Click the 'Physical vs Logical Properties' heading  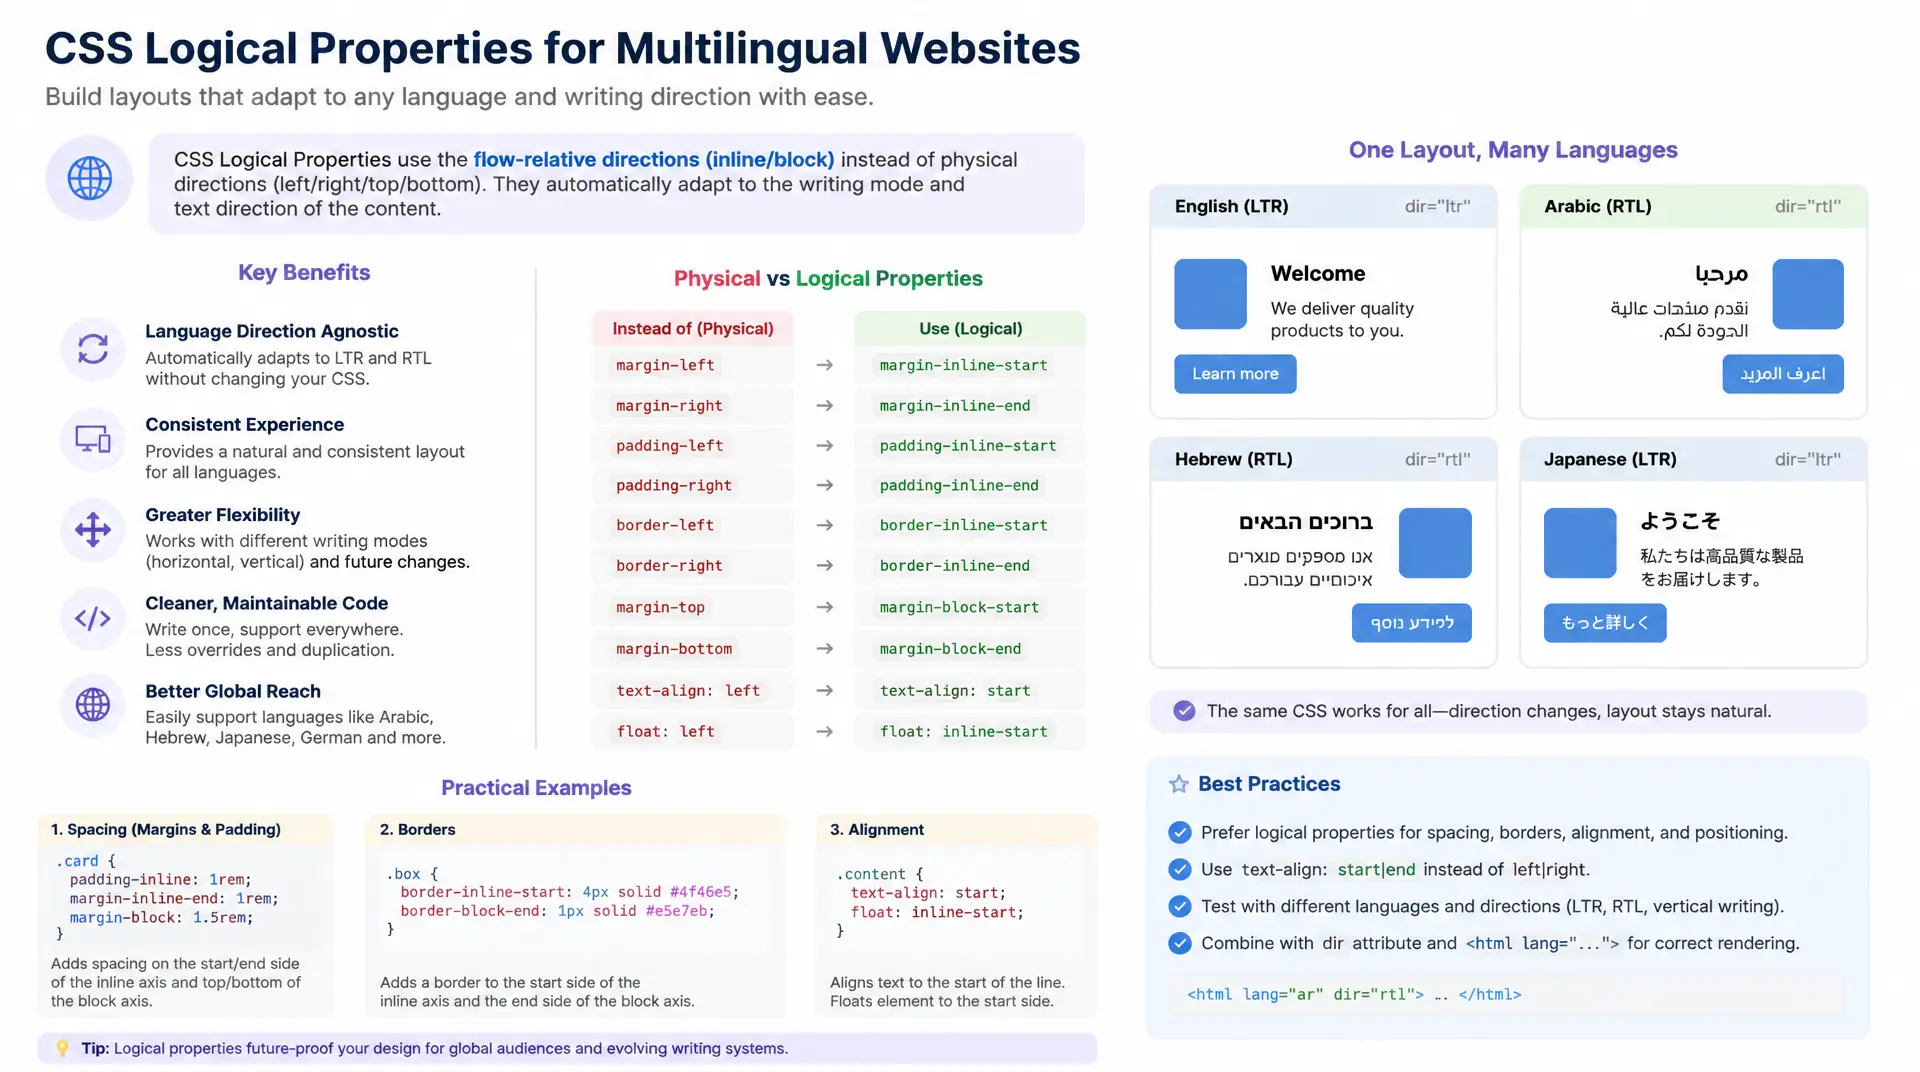[x=828, y=279]
